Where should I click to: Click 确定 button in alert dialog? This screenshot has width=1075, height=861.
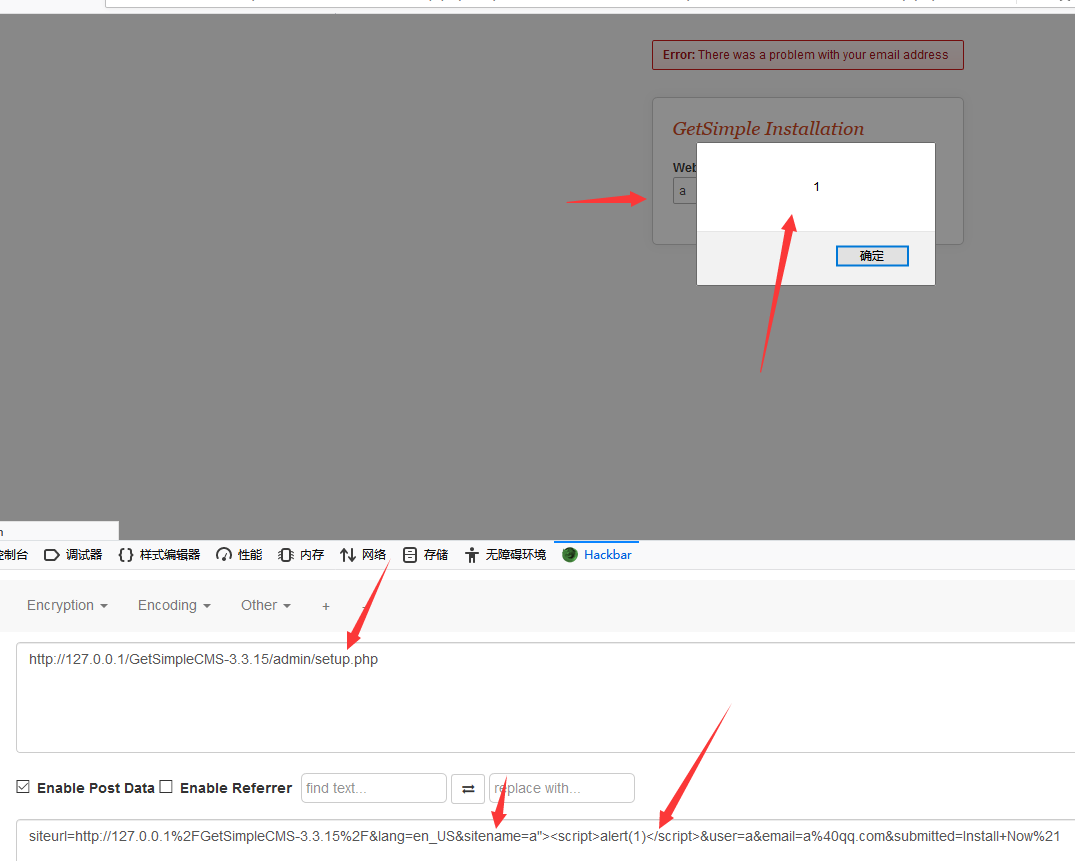pos(871,256)
